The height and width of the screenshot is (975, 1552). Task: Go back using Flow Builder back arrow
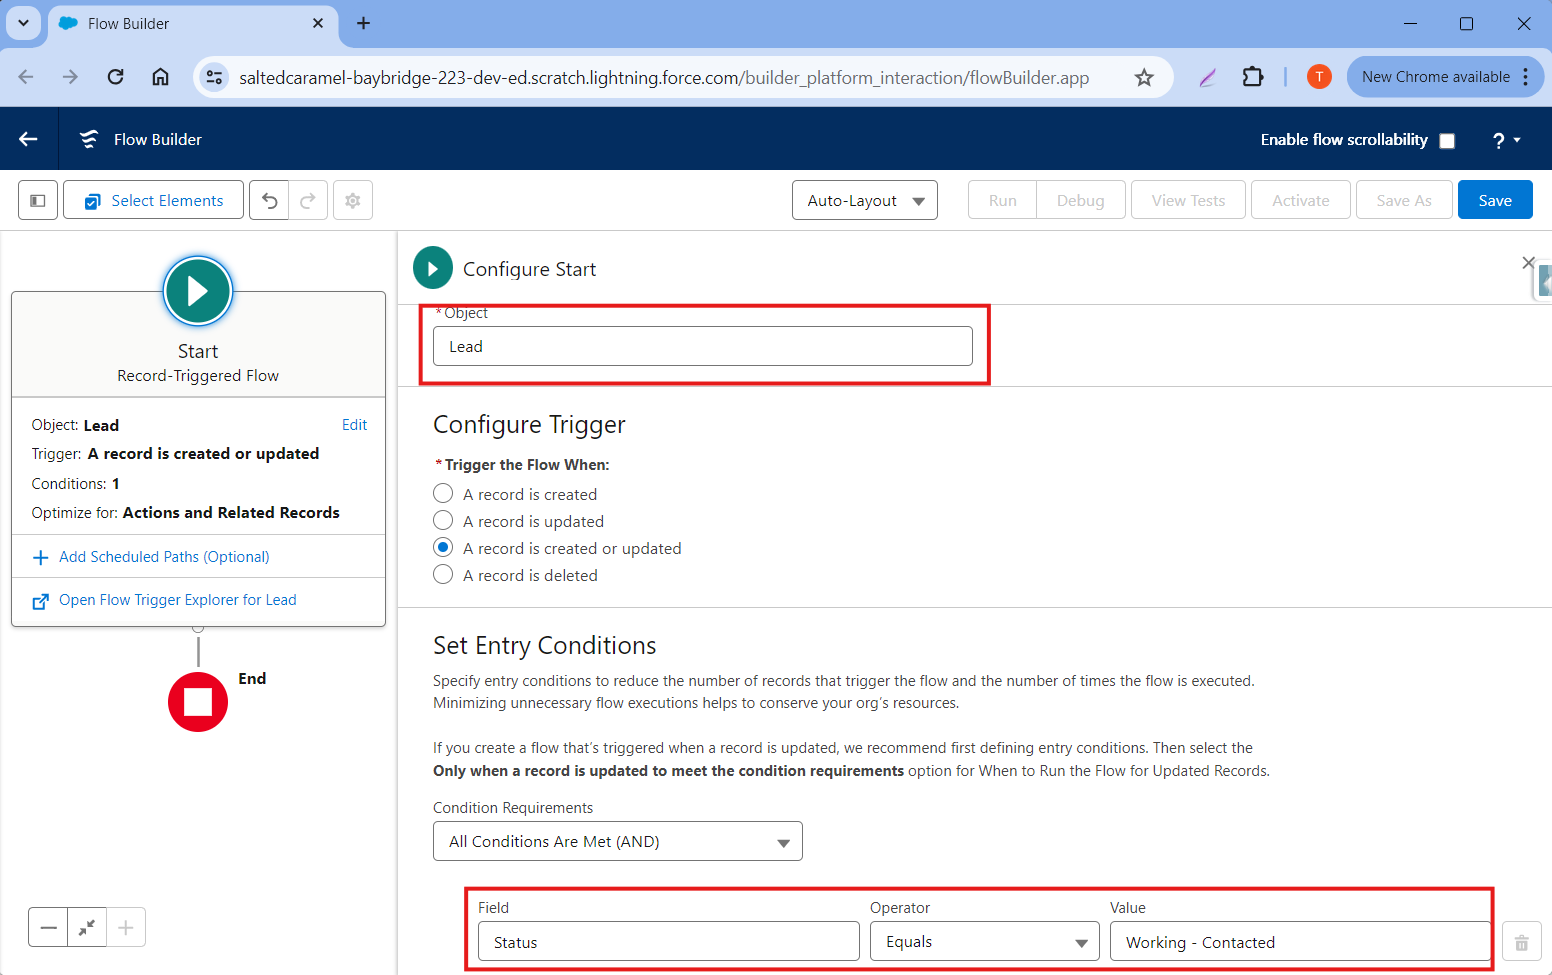point(28,139)
